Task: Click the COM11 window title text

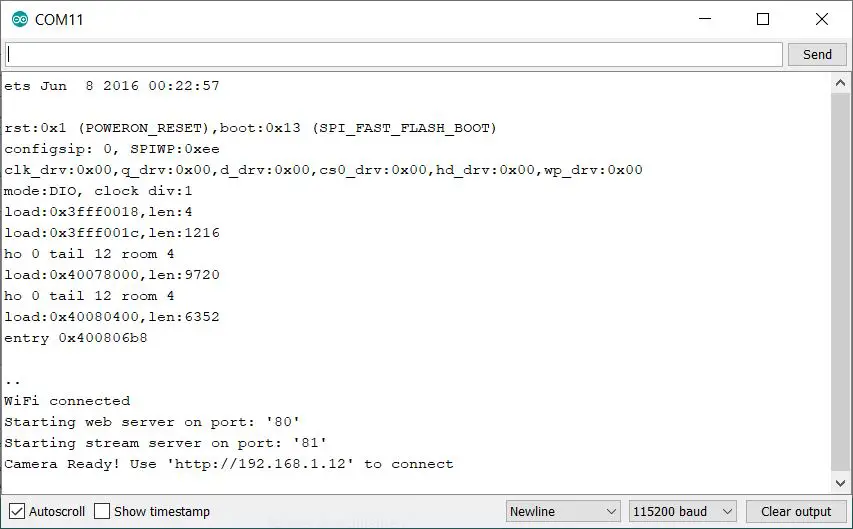Action: pos(59,20)
